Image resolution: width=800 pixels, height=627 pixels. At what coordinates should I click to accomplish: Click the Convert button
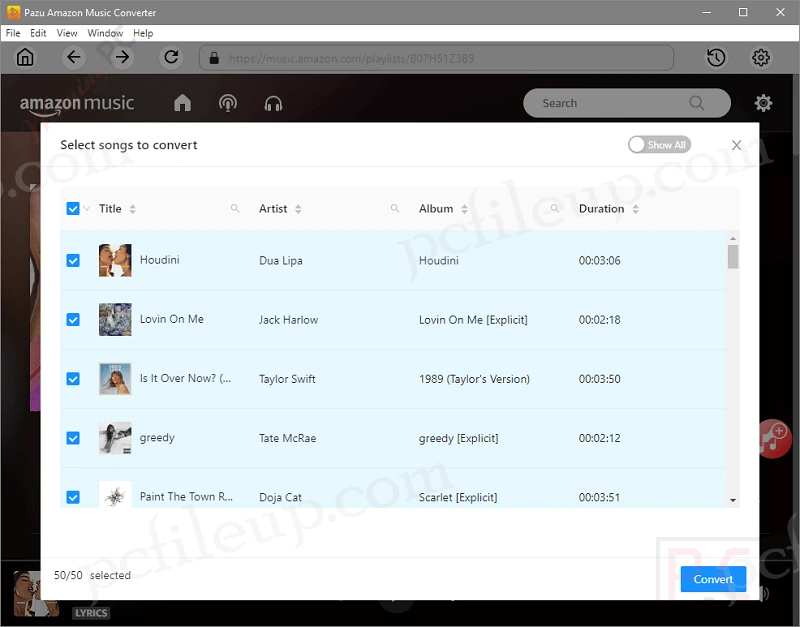tap(713, 579)
